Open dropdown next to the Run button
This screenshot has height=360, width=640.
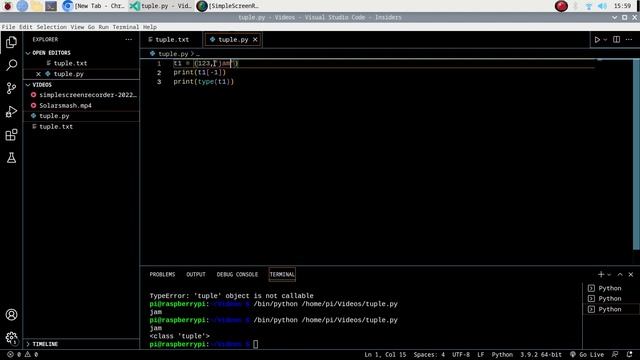[x=605, y=40]
